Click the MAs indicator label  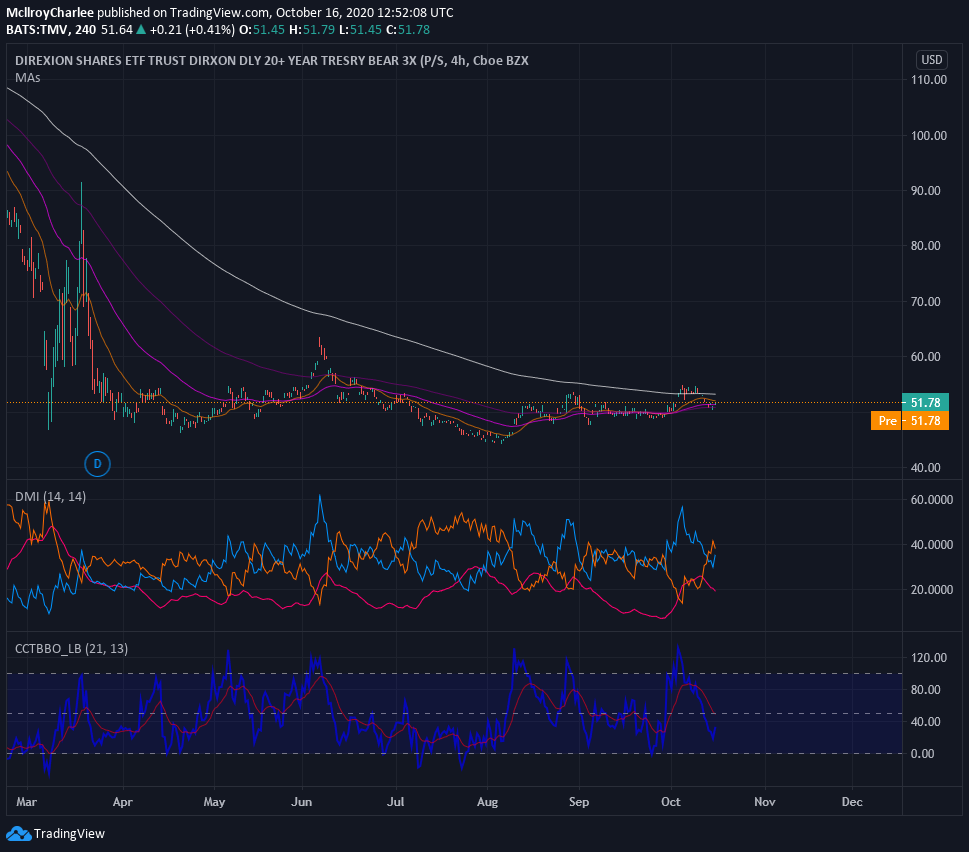pos(28,78)
